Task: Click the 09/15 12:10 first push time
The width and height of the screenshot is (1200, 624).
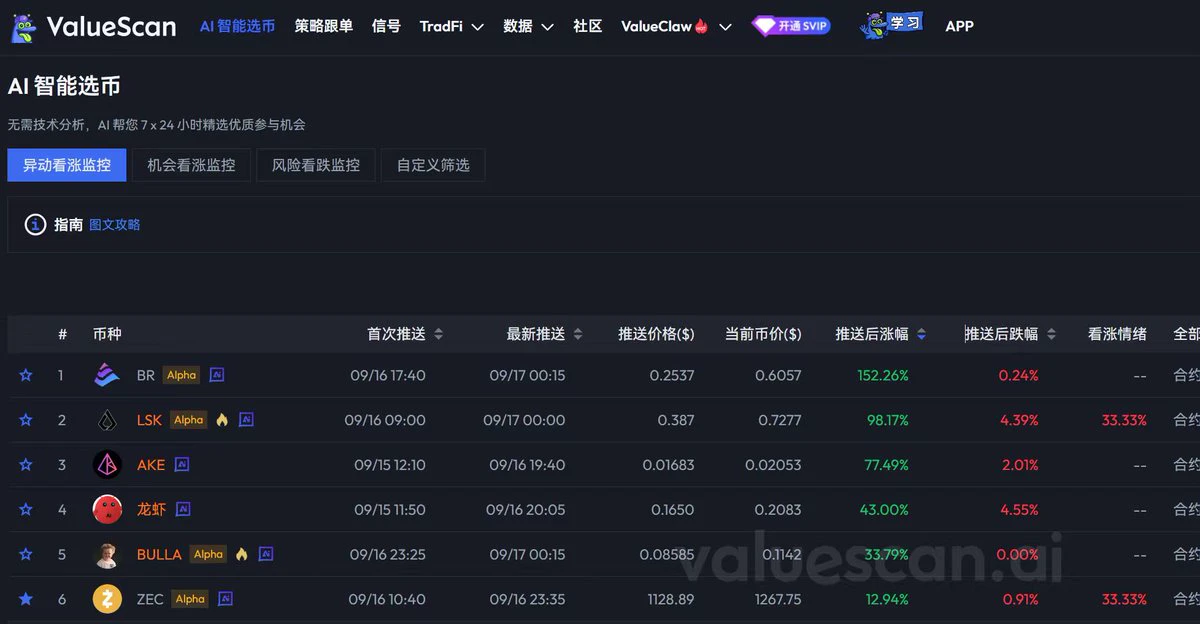Action: click(390, 465)
